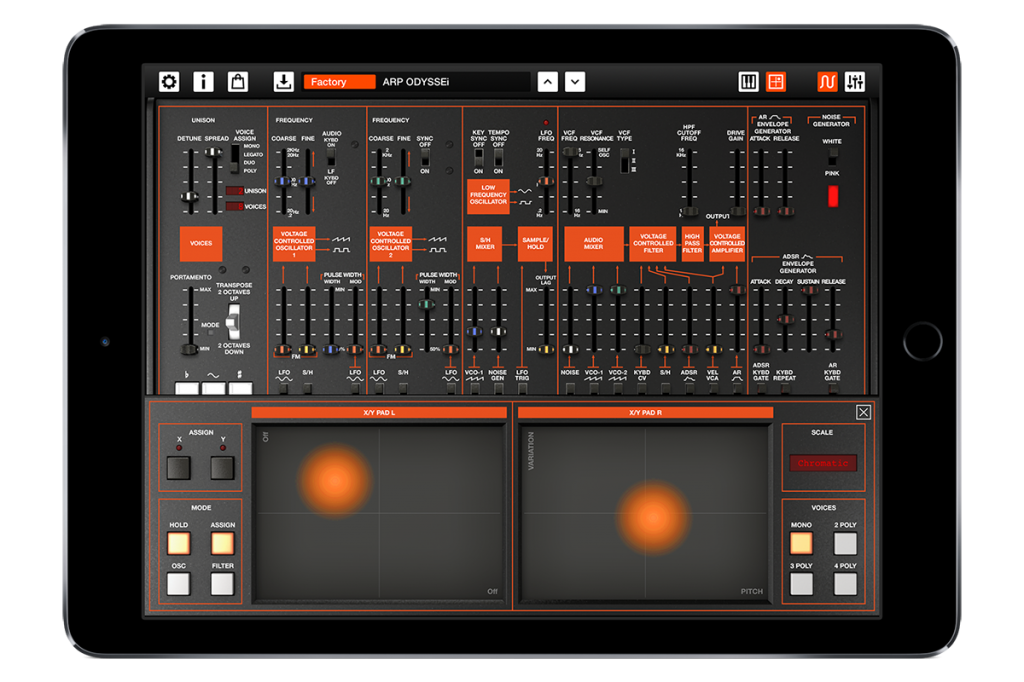
Task: Enable the FILTER mode button
Action: [222, 584]
